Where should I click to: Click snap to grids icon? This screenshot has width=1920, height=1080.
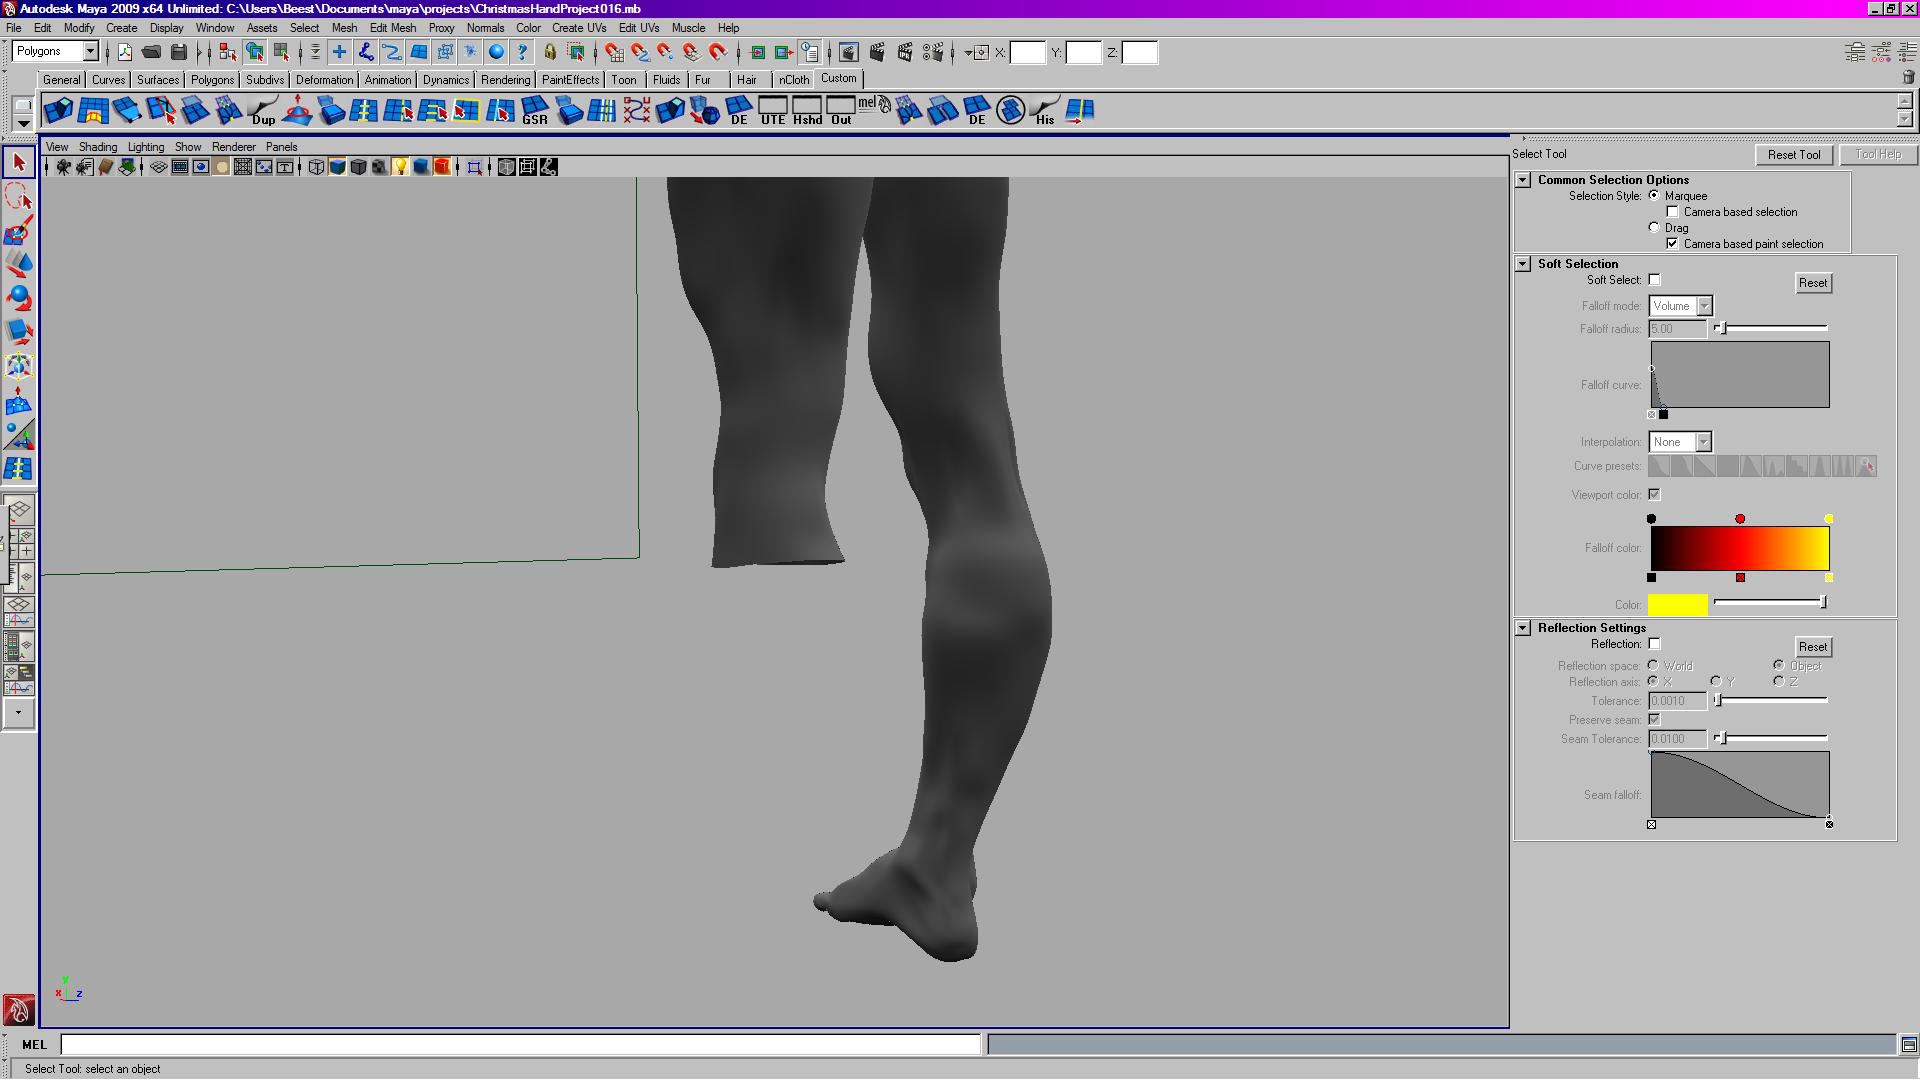[x=614, y=52]
